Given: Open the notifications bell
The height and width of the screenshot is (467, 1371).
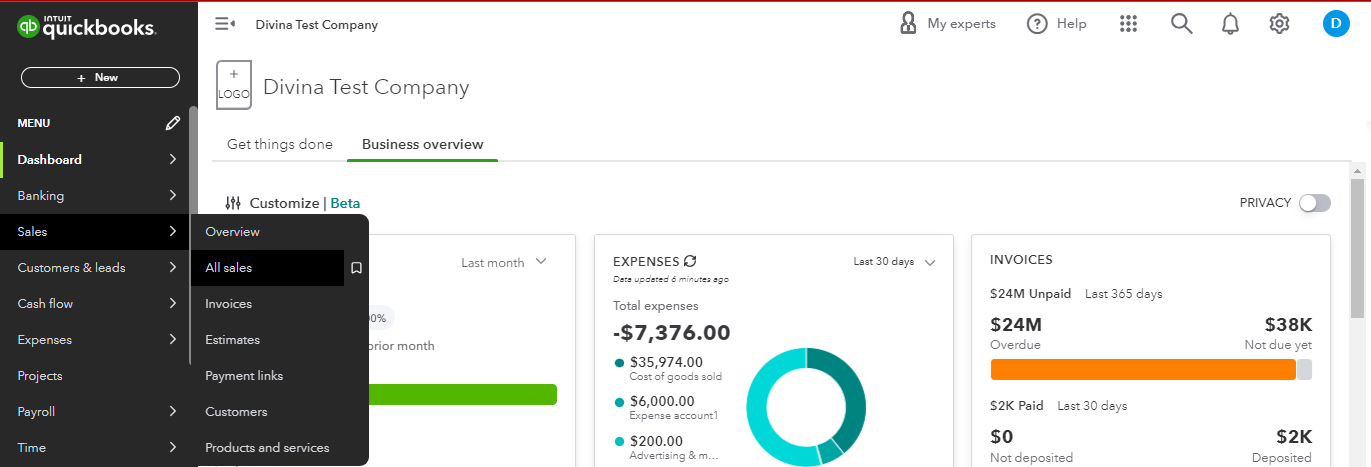Looking at the screenshot, I should [1231, 24].
